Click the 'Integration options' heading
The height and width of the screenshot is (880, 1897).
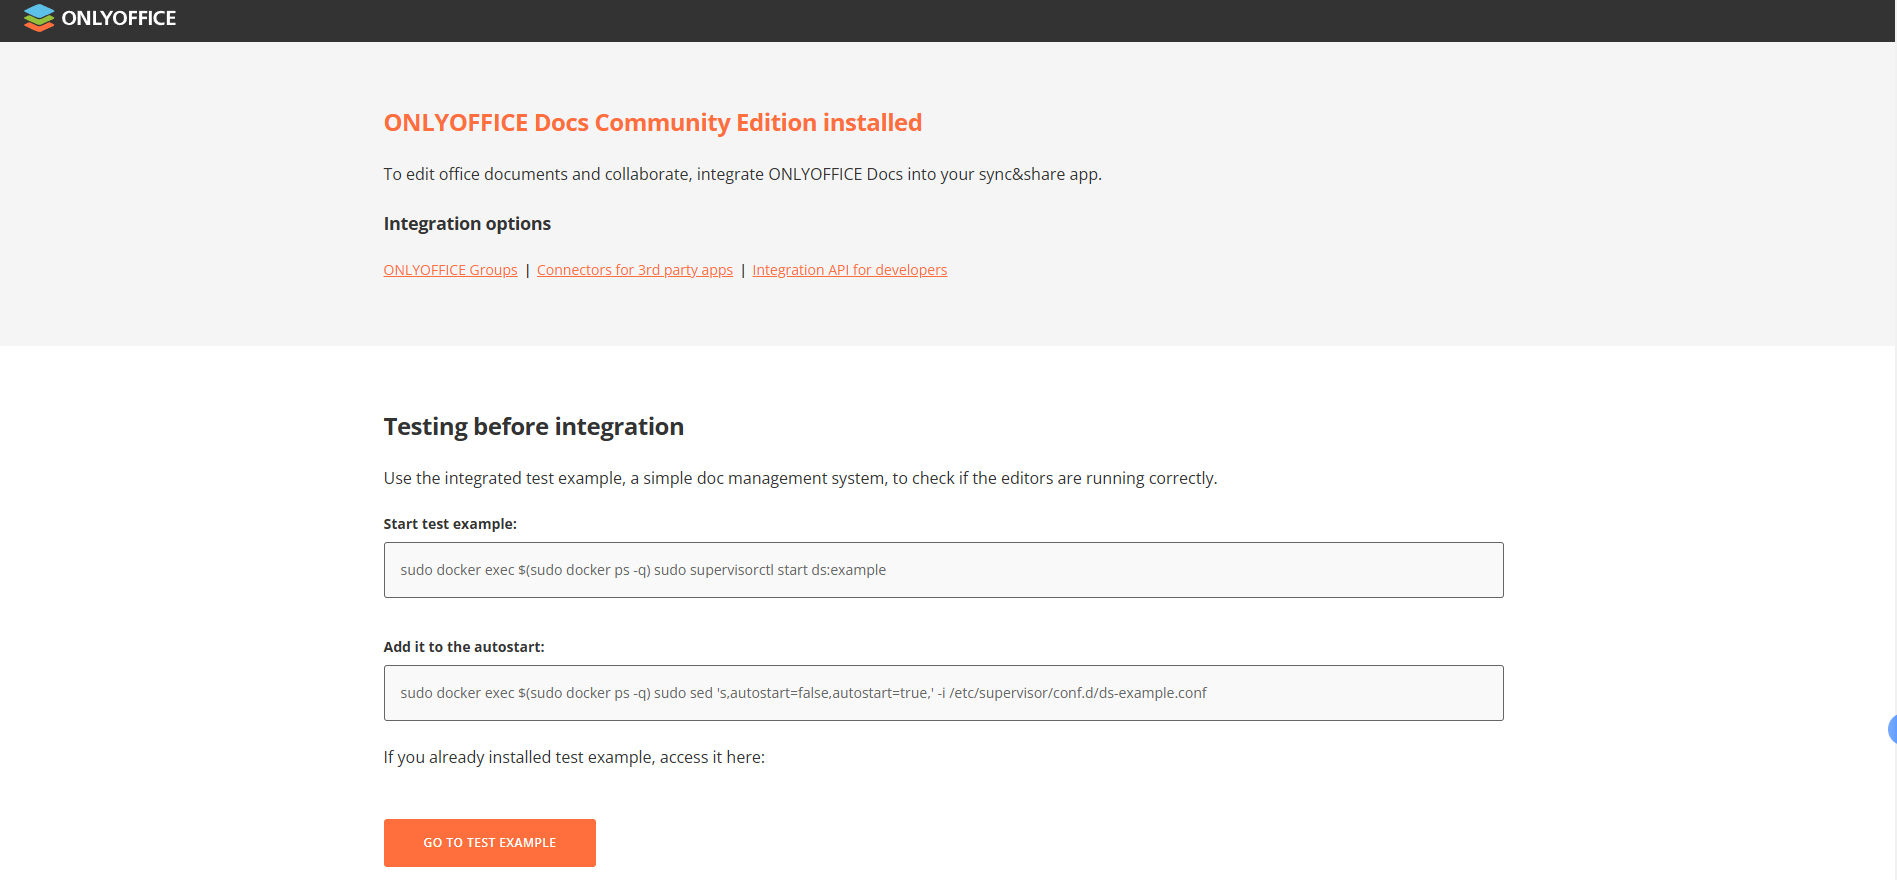[467, 224]
